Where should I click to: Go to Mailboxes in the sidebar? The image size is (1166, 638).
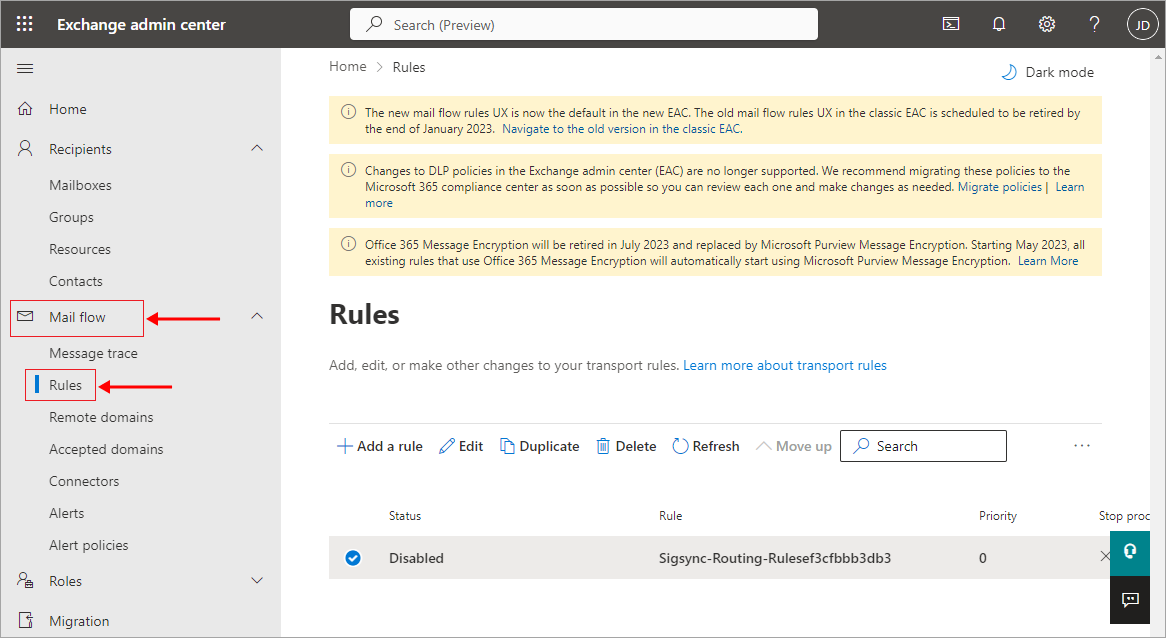(80, 185)
